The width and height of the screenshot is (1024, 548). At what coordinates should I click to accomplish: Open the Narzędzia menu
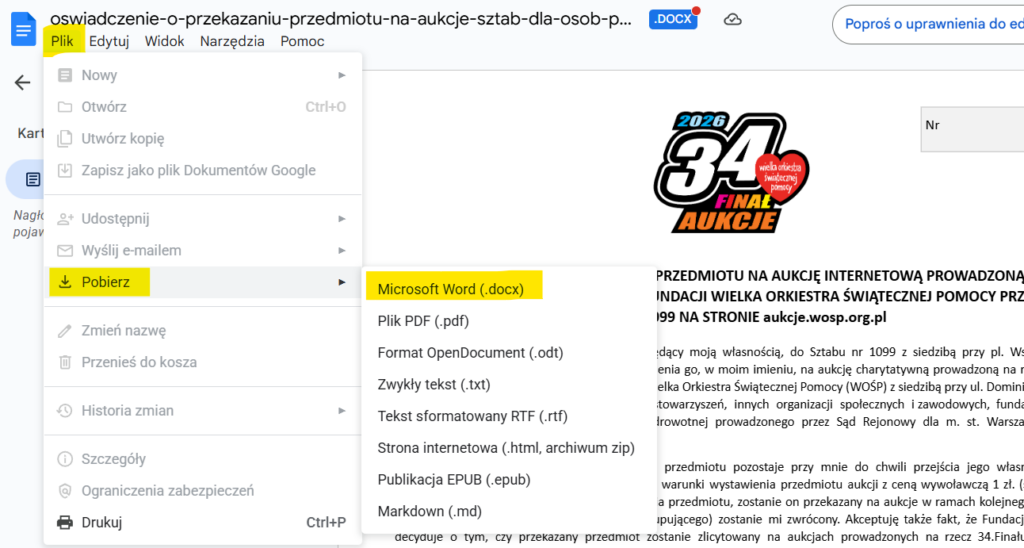(232, 41)
